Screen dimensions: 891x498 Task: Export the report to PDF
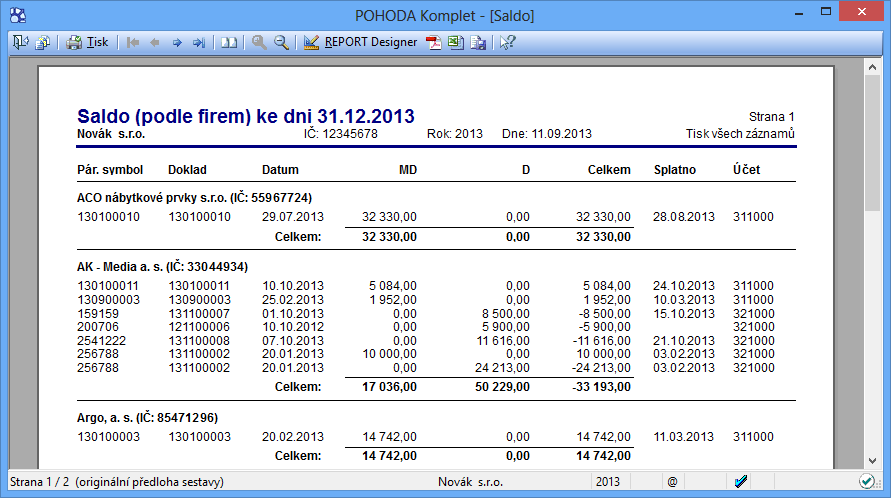tap(434, 42)
